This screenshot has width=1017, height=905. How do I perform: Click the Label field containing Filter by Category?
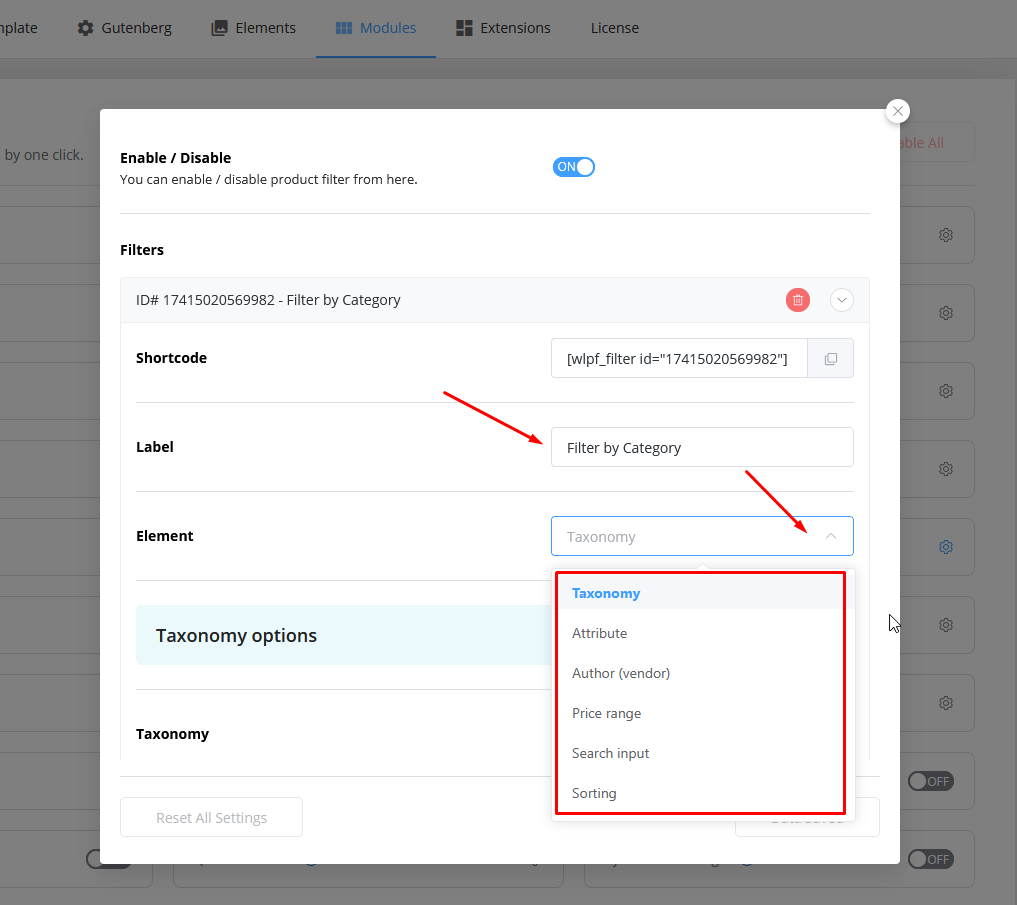pyautogui.click(x=701, y=448)
